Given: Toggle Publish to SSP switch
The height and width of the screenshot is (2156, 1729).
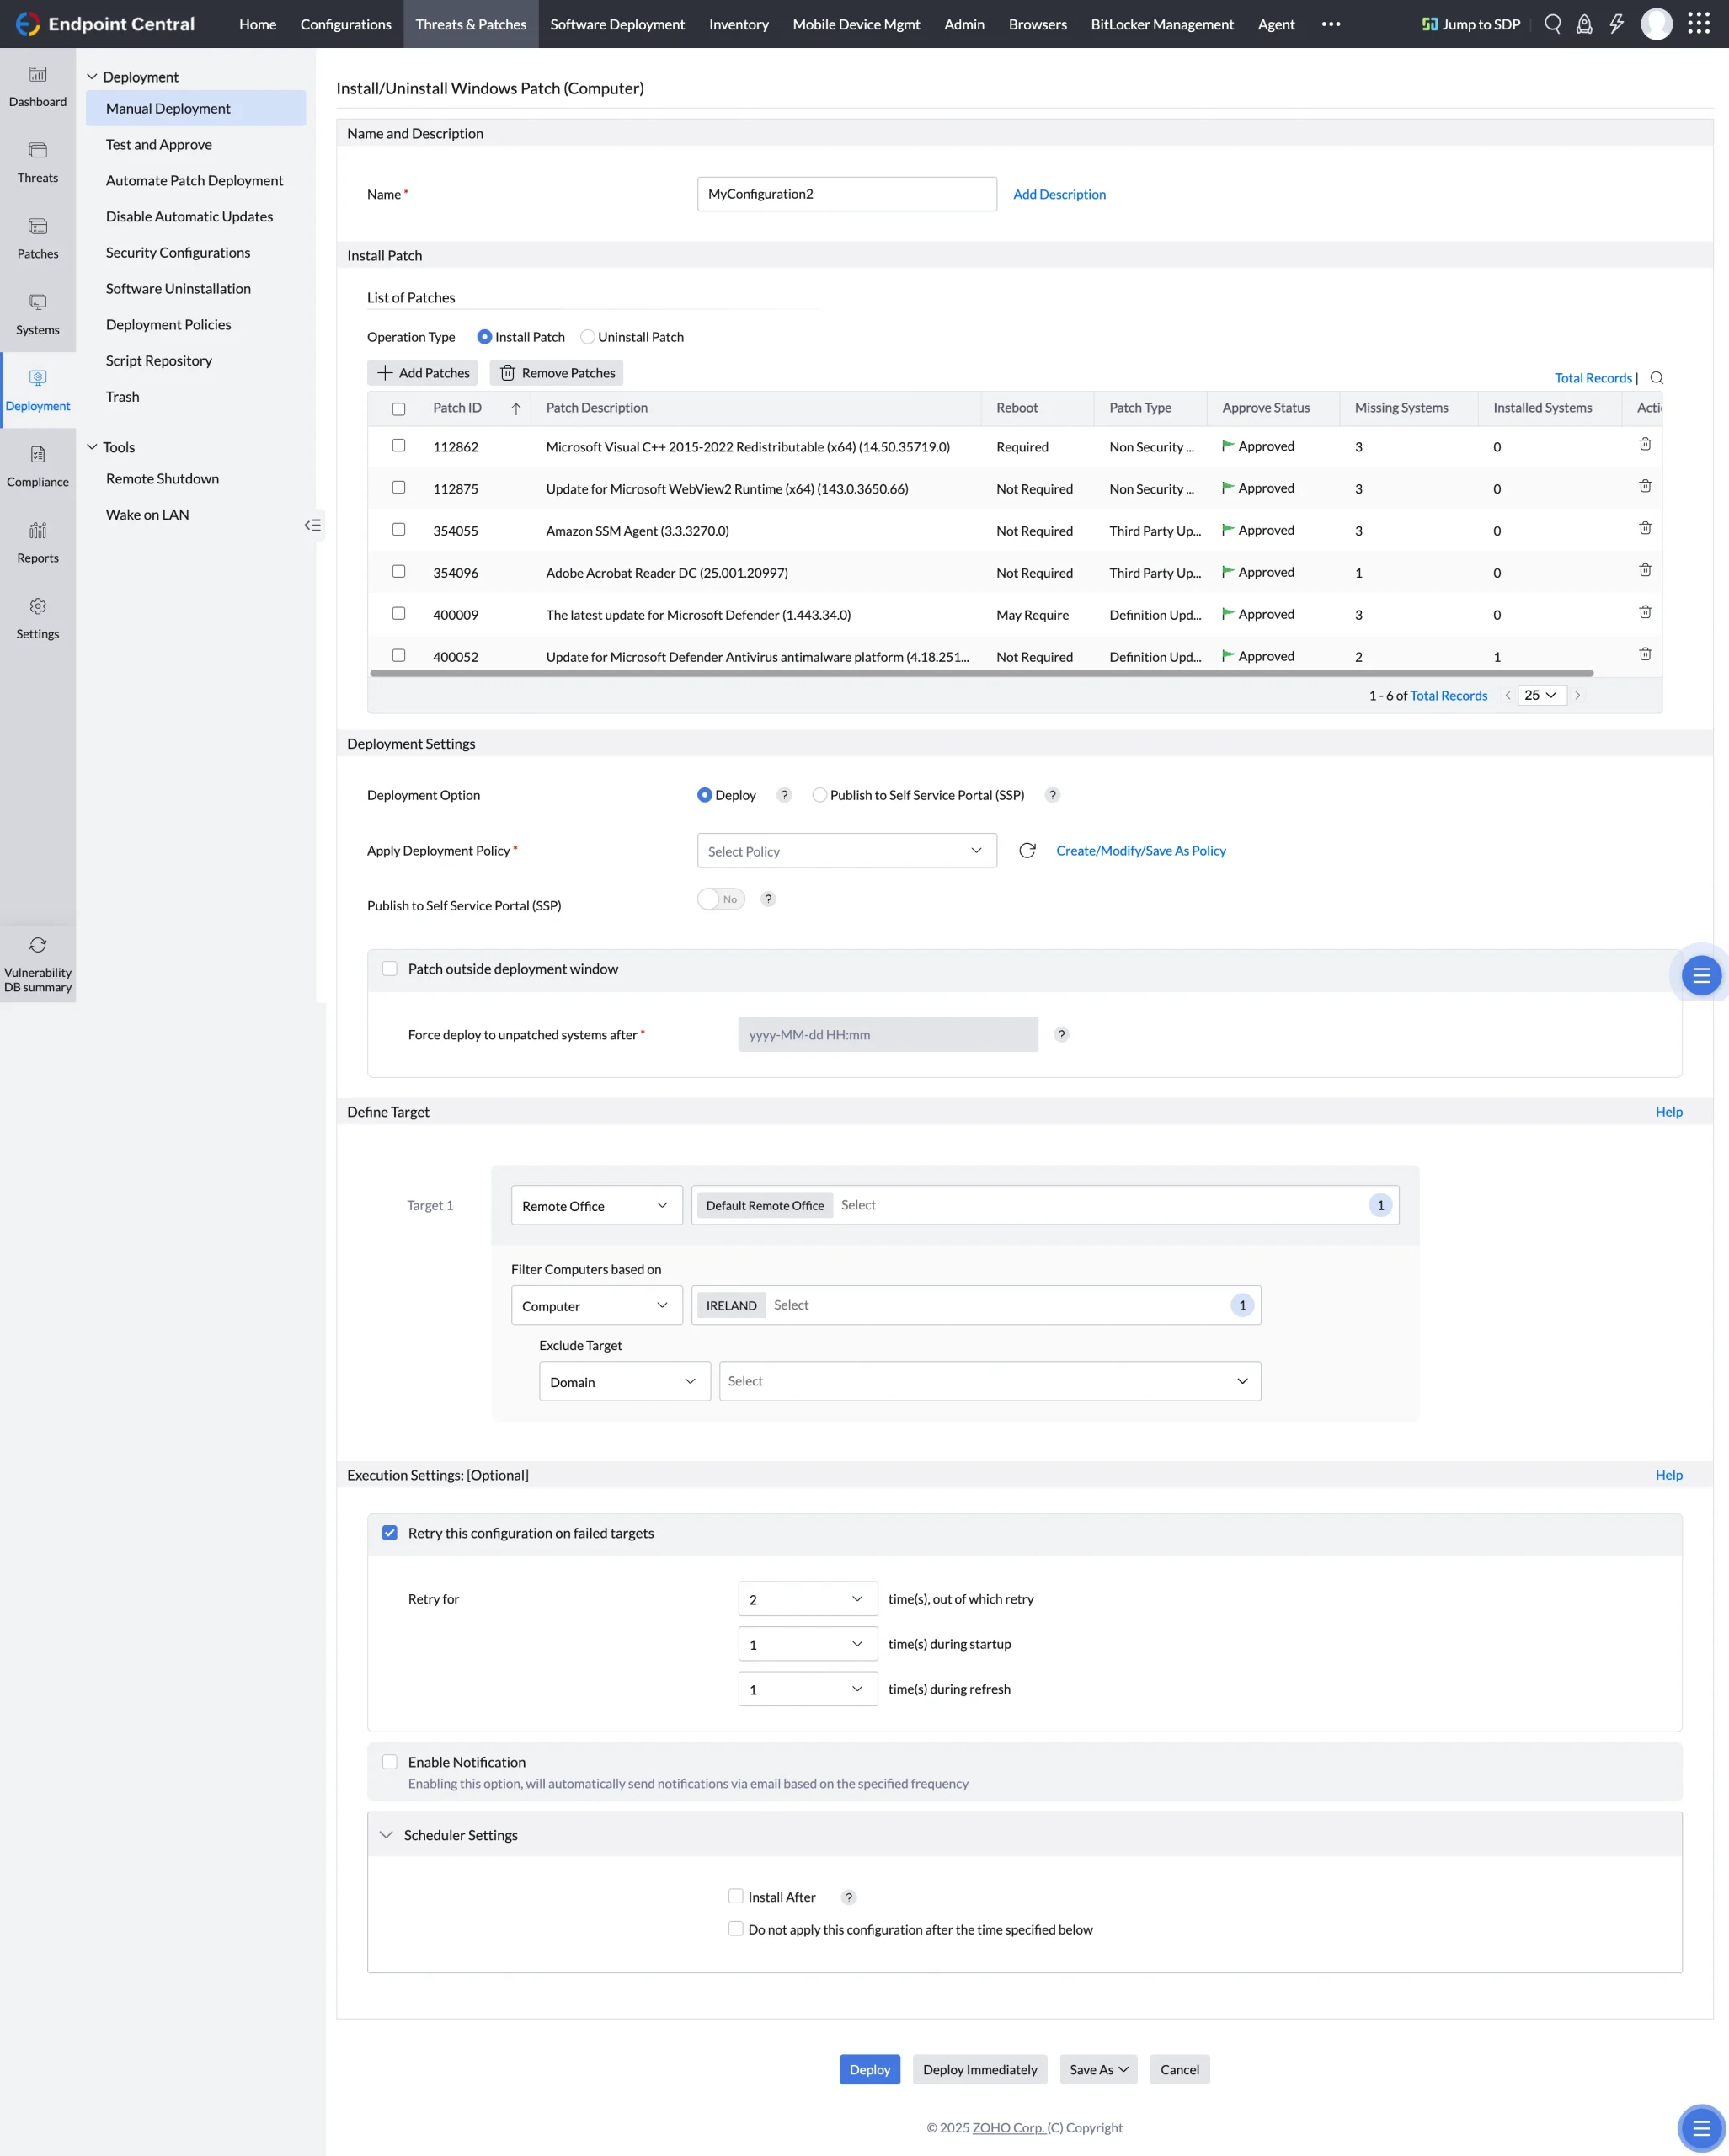Looking at the screenshot, I should pyautogui.click(x=721, y=899).
